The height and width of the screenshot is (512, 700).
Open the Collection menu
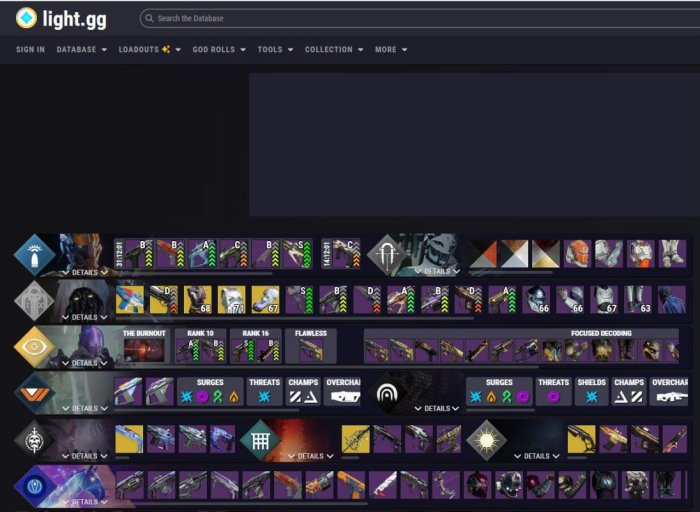coord(333,49)
